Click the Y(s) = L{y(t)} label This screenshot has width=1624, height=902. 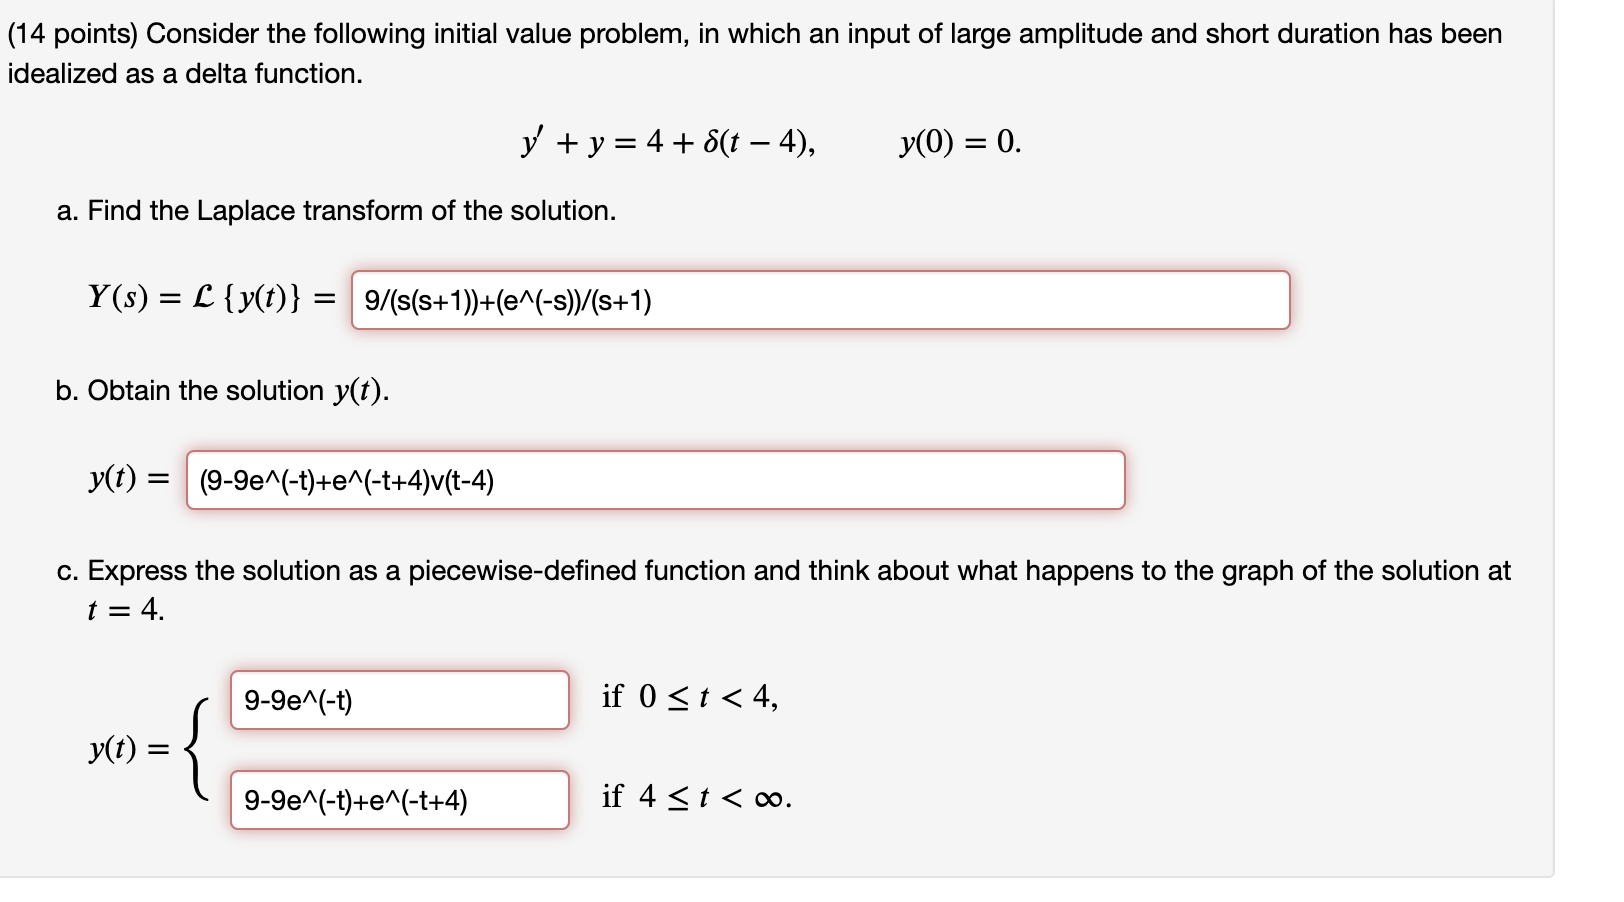(210, 298)
